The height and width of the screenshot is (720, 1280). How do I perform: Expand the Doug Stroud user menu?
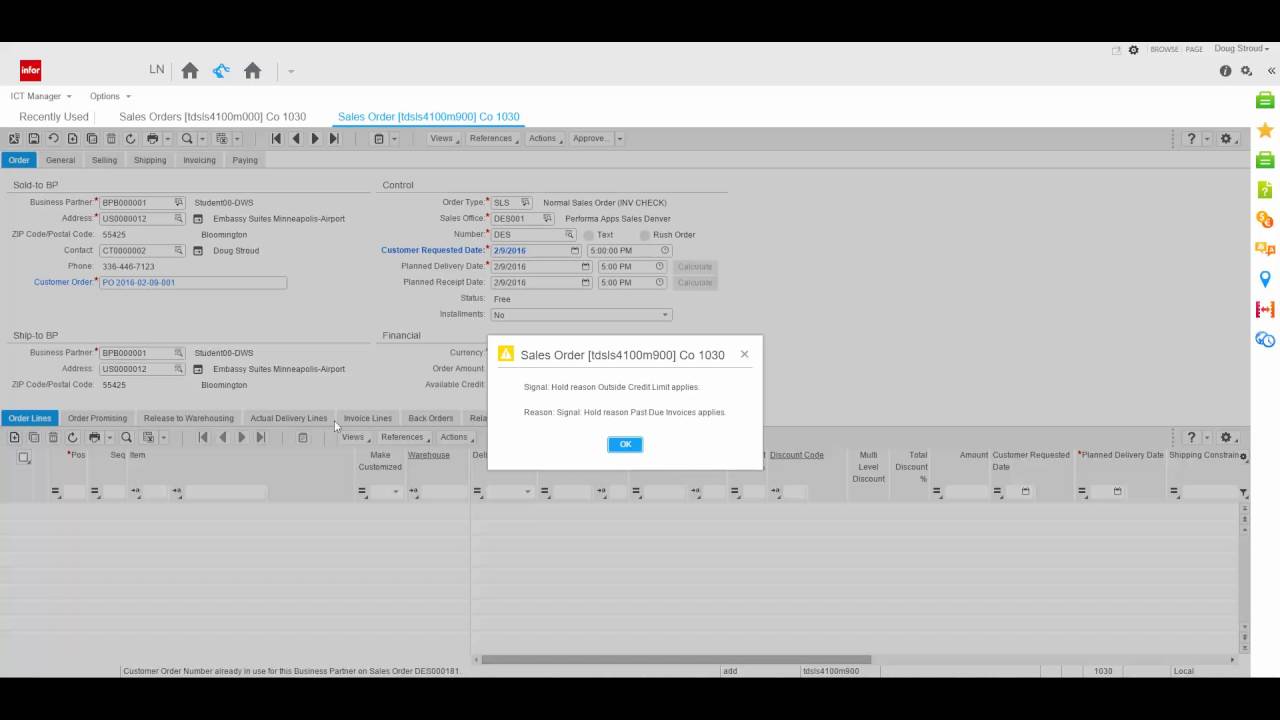(1241, 49)
